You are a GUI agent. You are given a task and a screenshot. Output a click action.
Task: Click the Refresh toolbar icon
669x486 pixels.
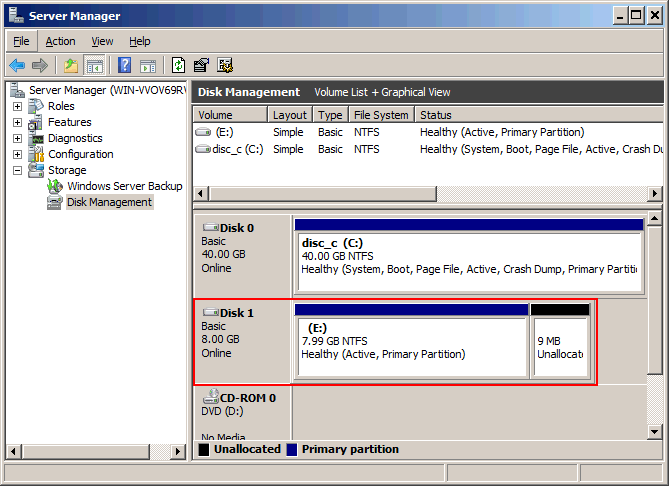pos(178,65)
